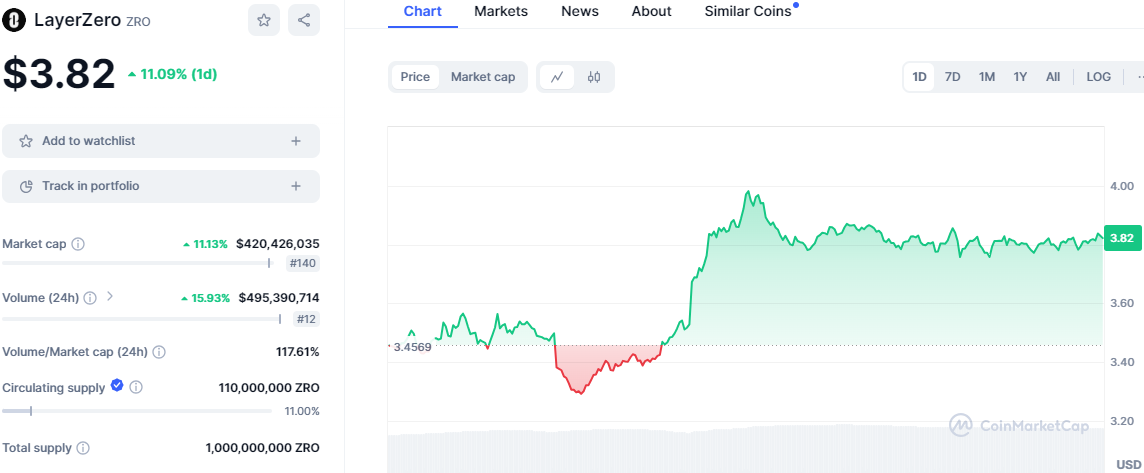The height and width of the screenshot is (473, 1144).
Task: Open the Similar Coins tab
Action: (747, 11)
